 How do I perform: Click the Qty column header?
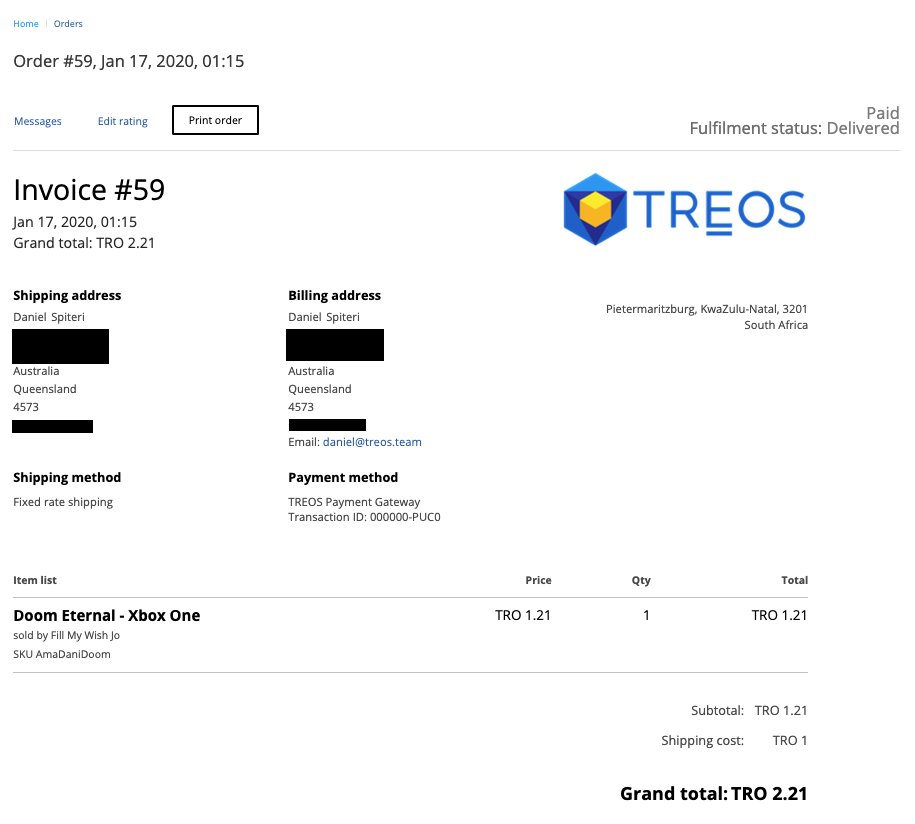pos(641,580)
